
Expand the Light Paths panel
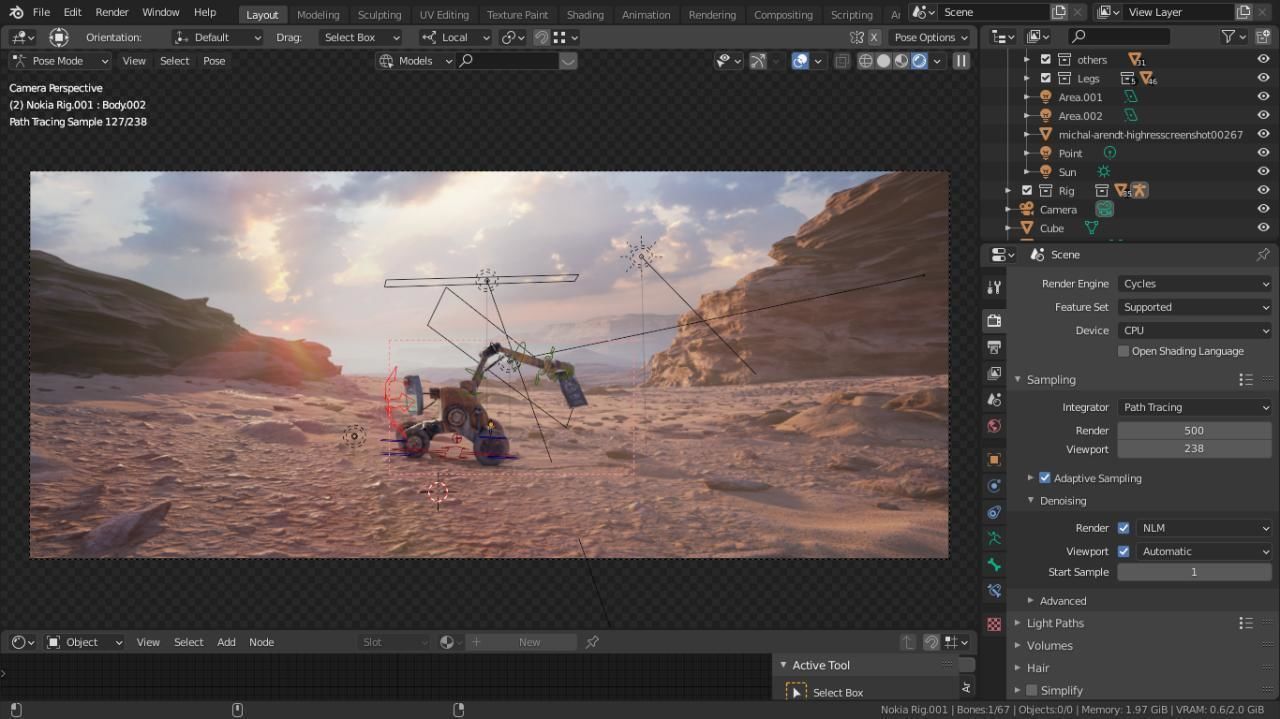1055,623
